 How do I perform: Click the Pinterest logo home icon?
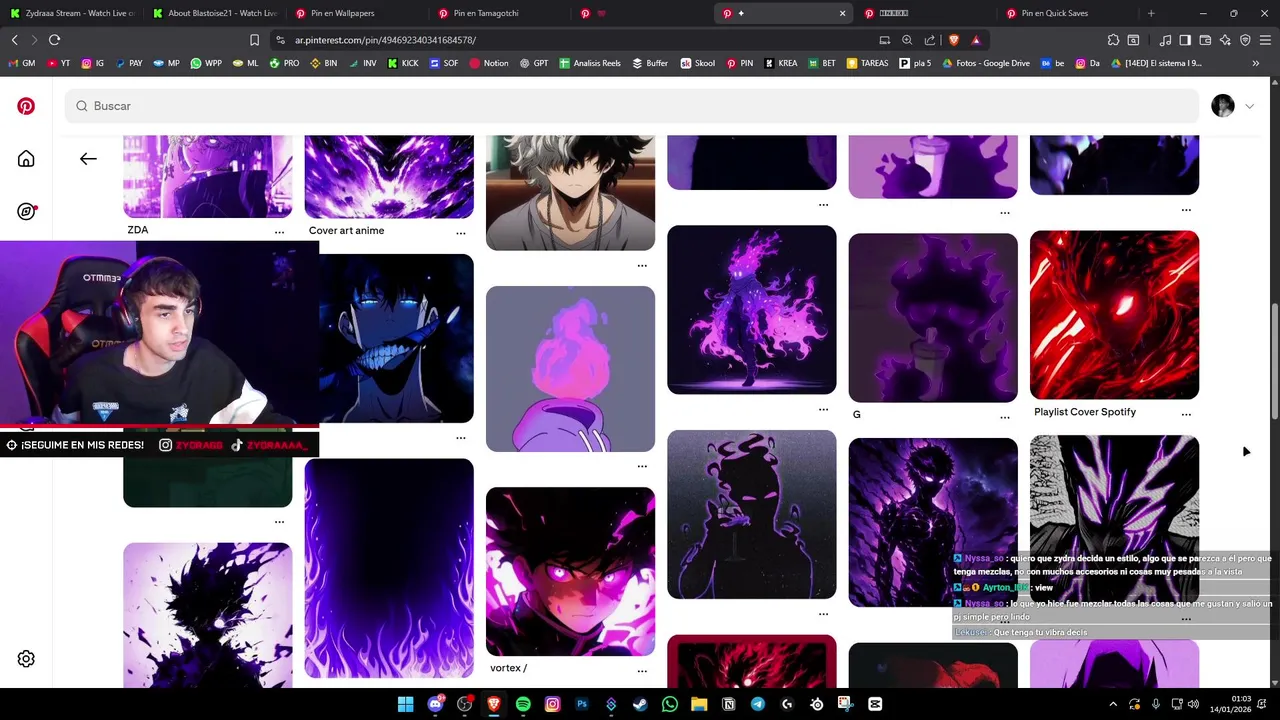click(x=26, y=106)
